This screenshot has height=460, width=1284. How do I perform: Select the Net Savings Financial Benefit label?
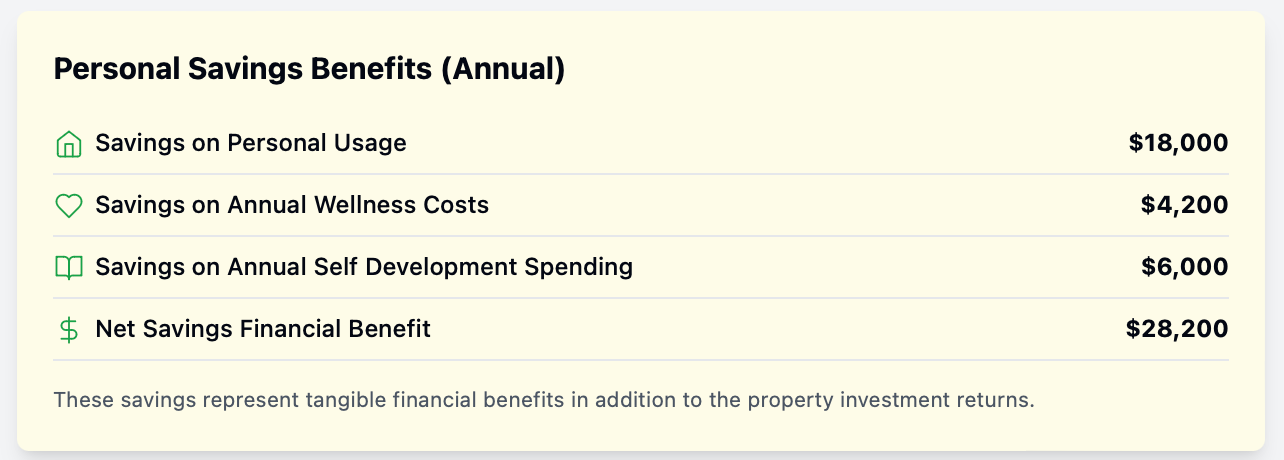click(263, 328)
